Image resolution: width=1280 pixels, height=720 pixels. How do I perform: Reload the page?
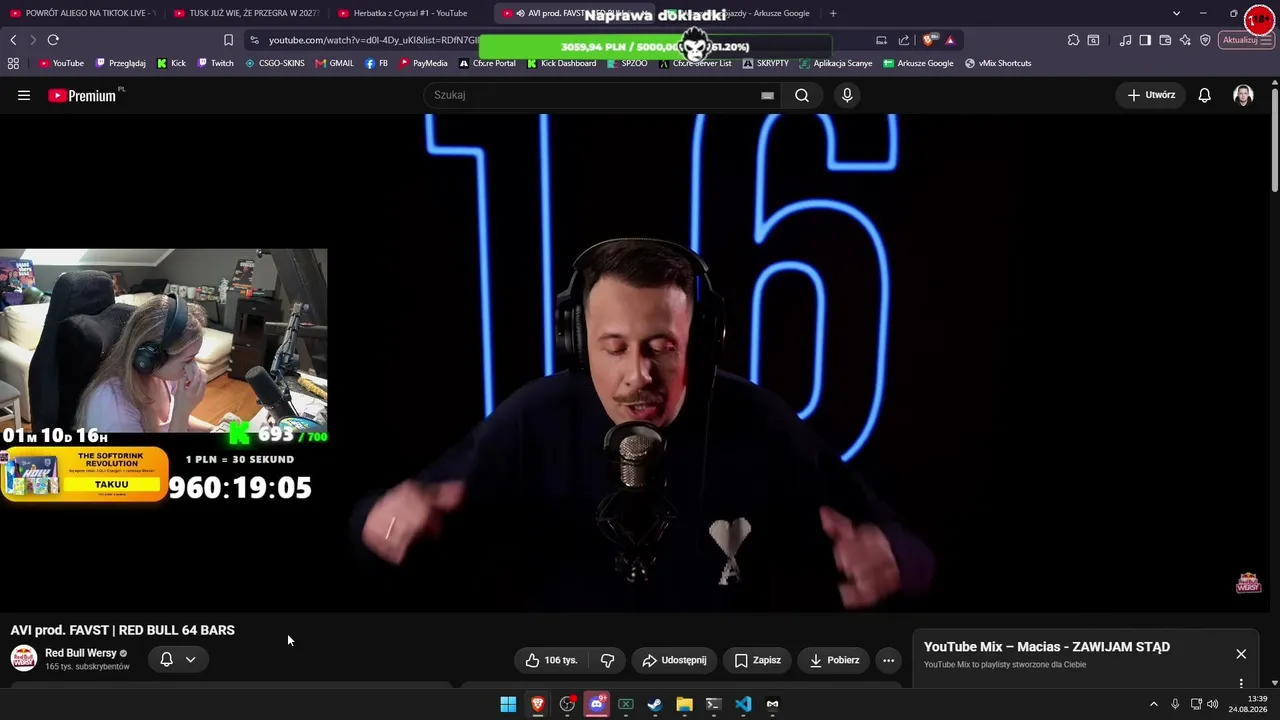[53, 40]
